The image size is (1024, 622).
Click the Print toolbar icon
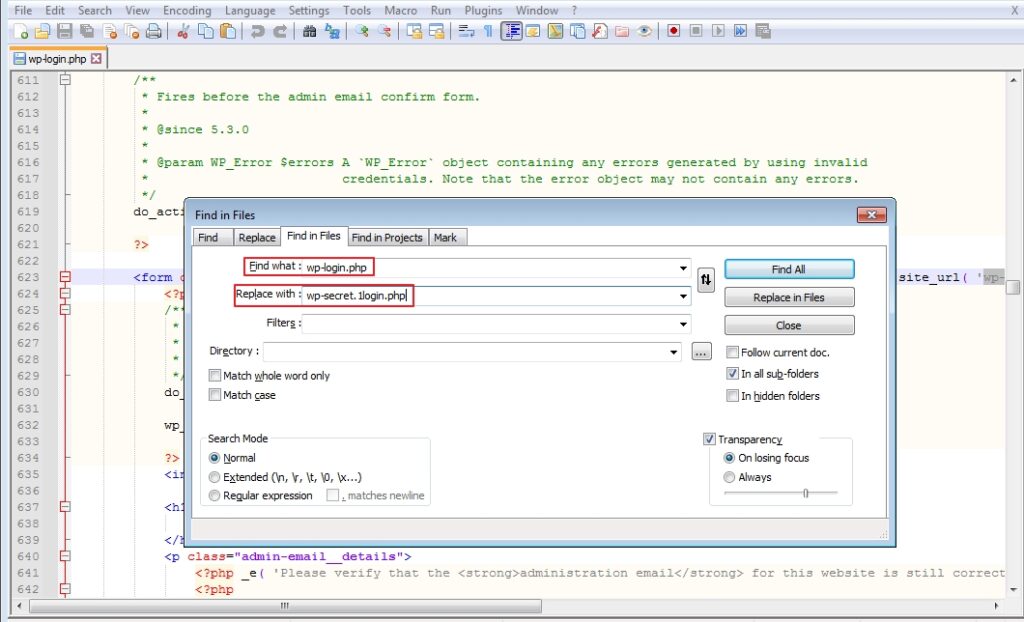153,31
